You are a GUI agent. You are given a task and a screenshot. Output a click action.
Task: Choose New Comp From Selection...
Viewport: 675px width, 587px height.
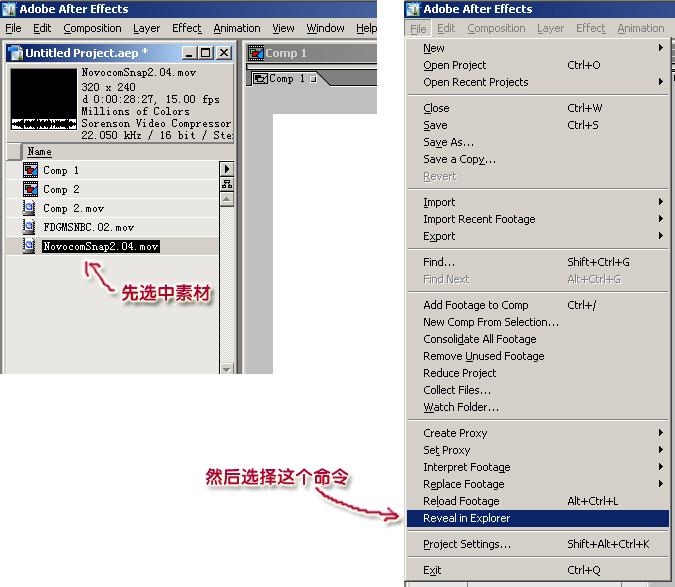tap(538, 322)
